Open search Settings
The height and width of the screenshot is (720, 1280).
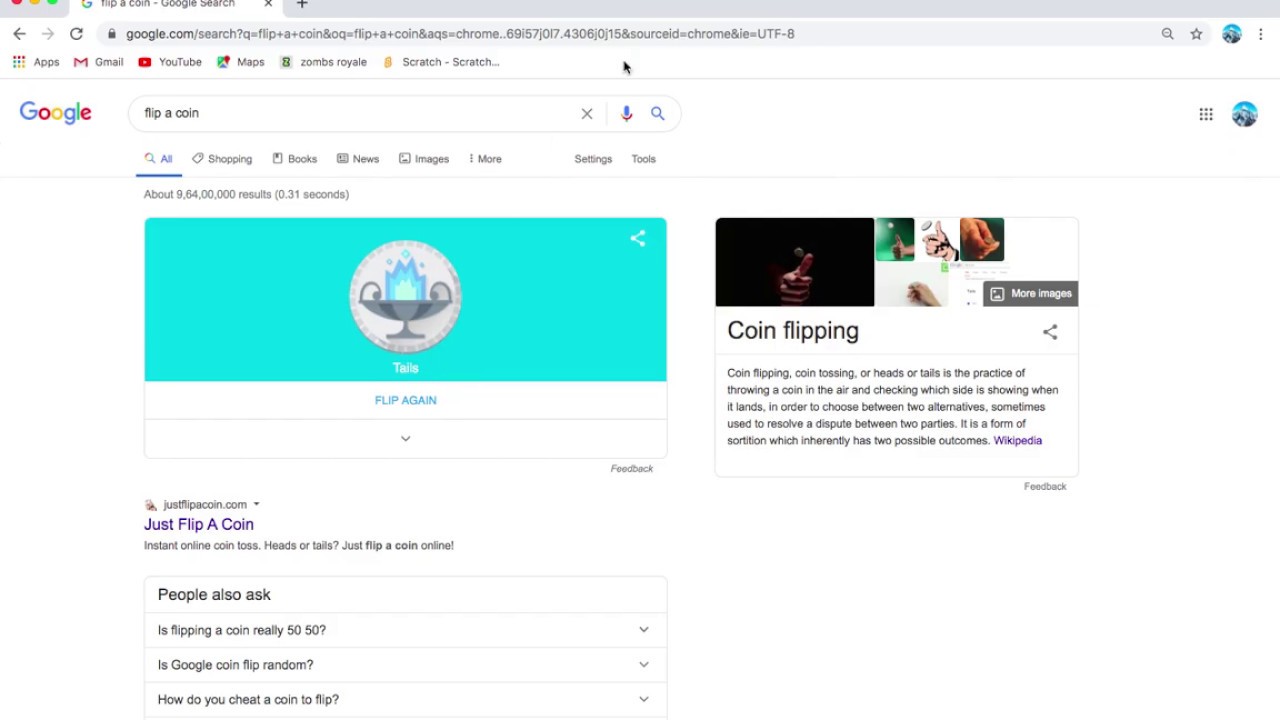point(593,159)
